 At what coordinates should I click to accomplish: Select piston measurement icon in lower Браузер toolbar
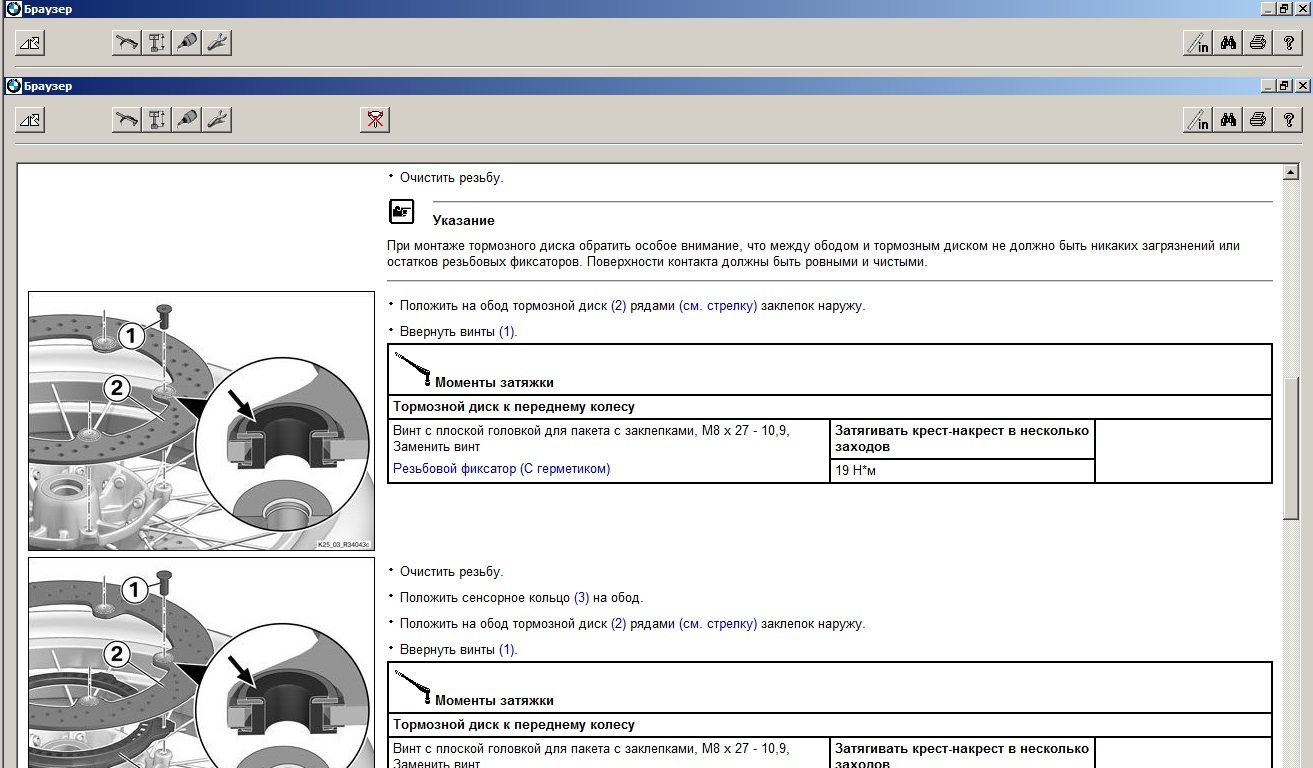(156, 120)
